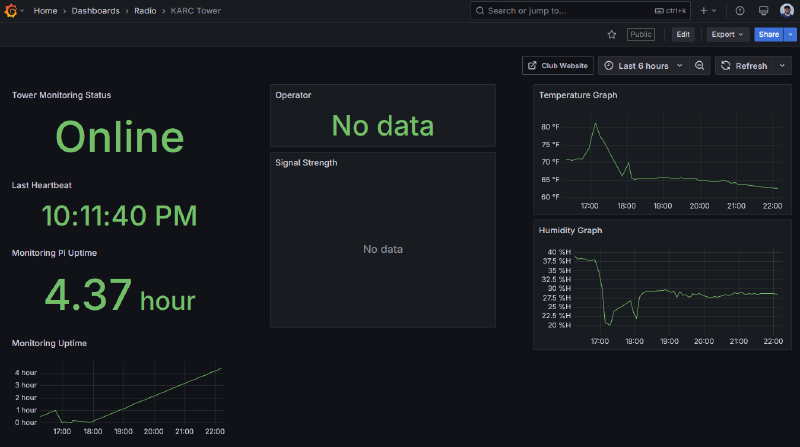This screenshot has width=800, height=447.
Task: Click the clock icon in time picker
Action: 608,65
